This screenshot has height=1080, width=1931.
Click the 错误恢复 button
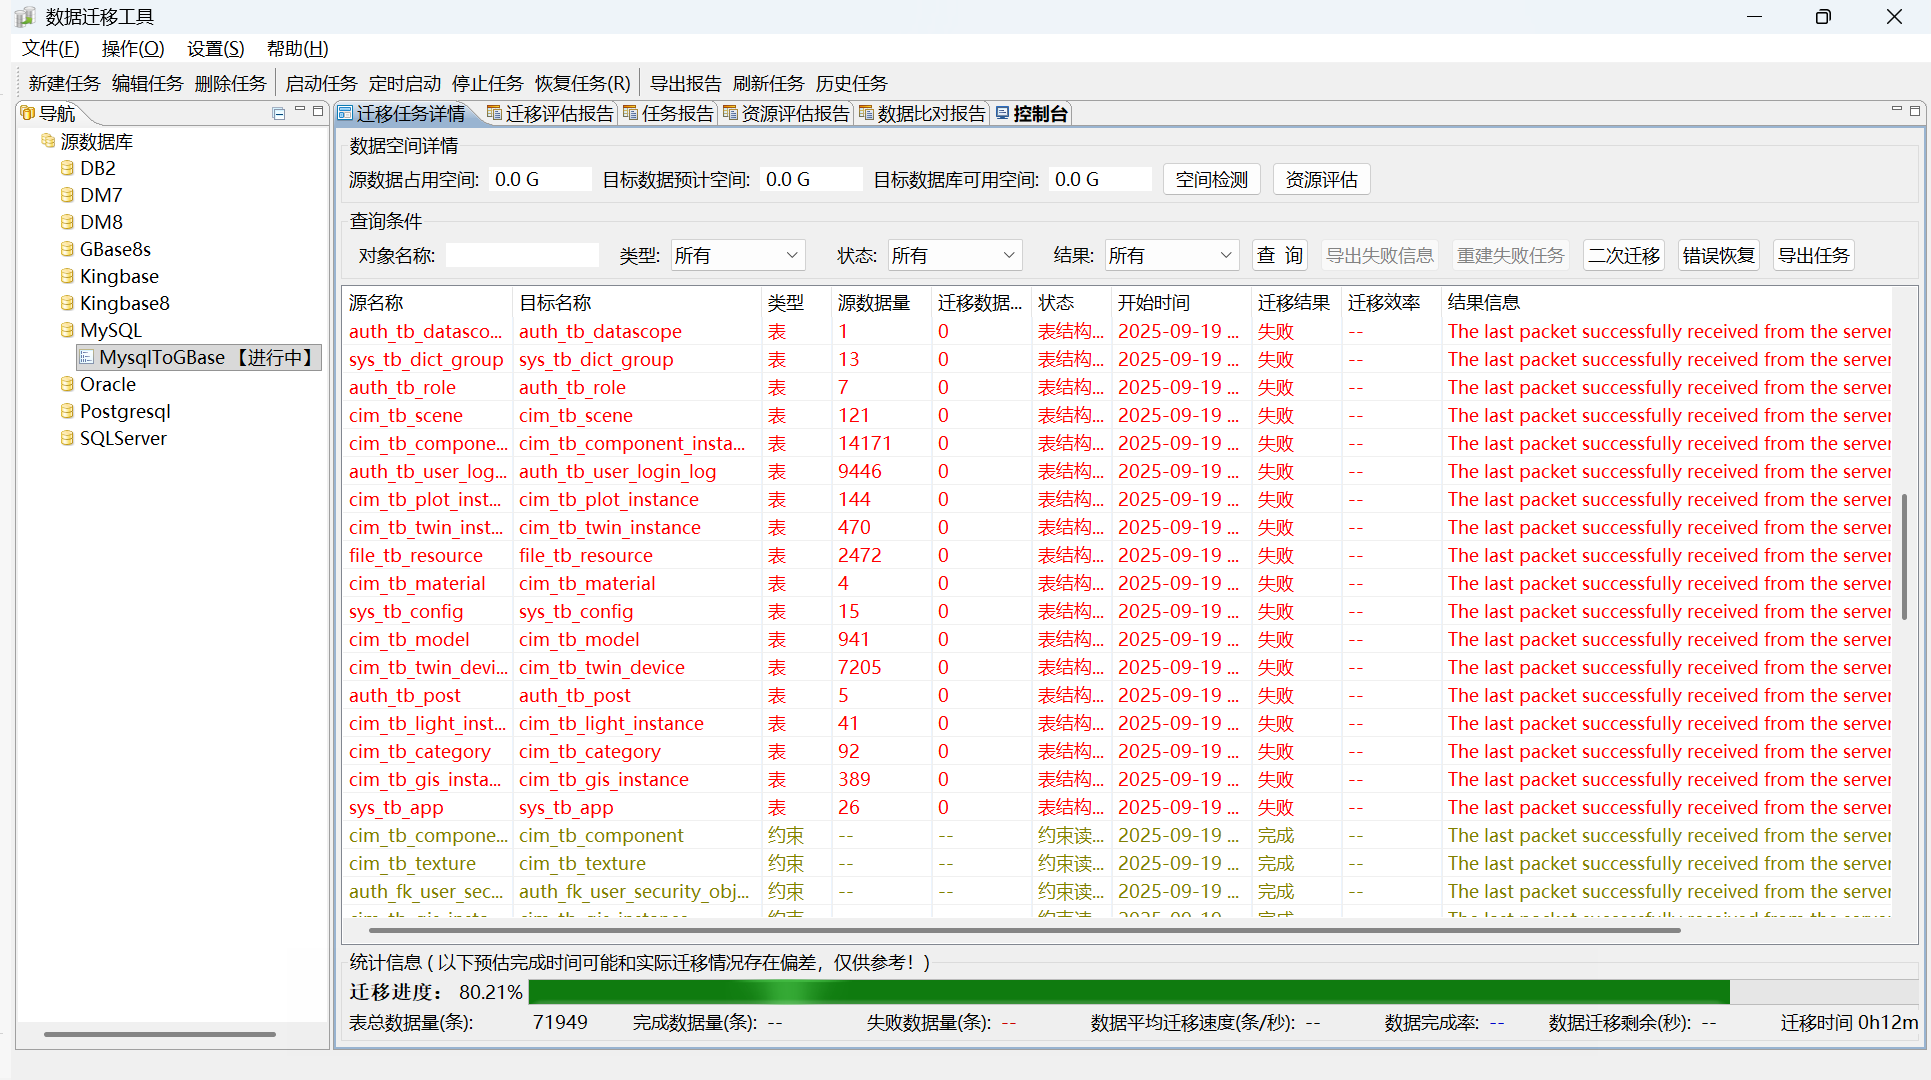pos(1719,255)
